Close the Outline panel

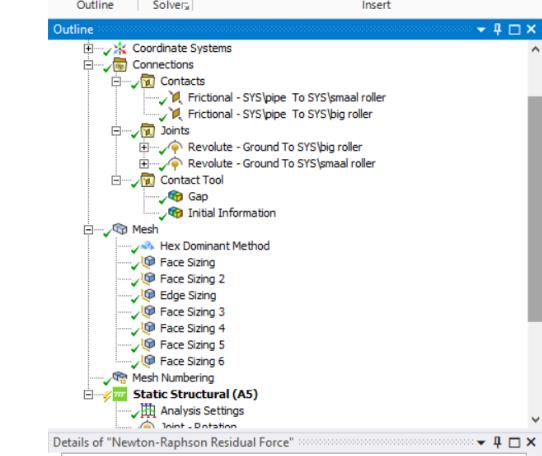click(x=531, y=29)
